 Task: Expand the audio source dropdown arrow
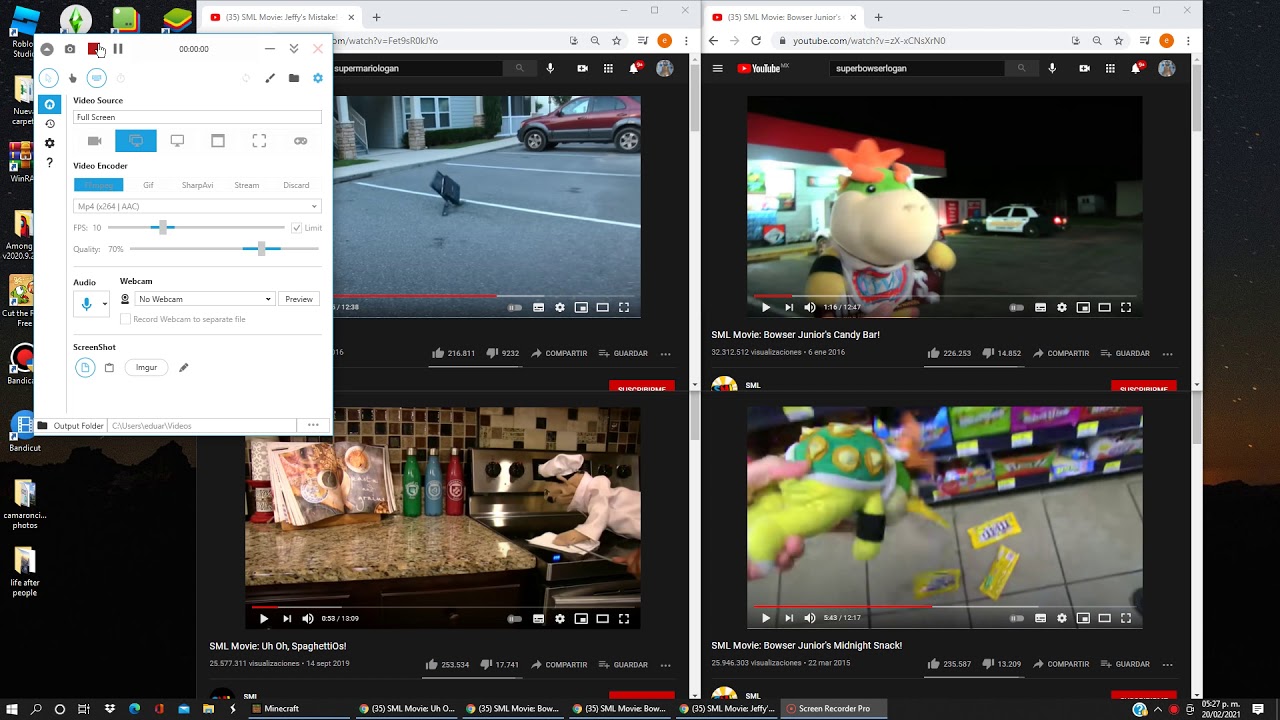[104, 304]
